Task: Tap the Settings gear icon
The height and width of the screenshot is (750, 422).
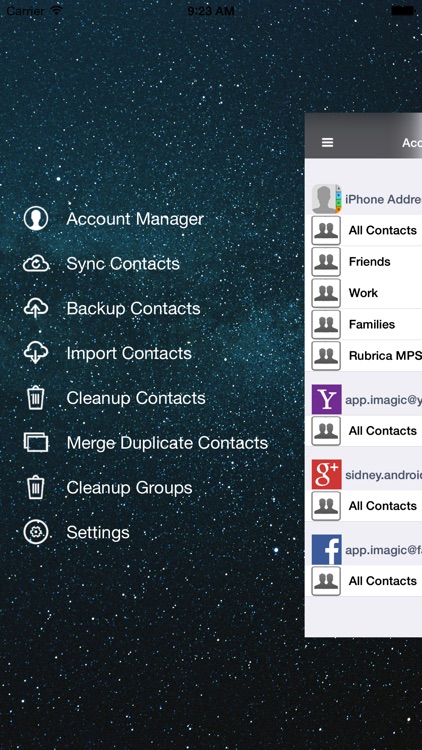Action: click(36, 532)
